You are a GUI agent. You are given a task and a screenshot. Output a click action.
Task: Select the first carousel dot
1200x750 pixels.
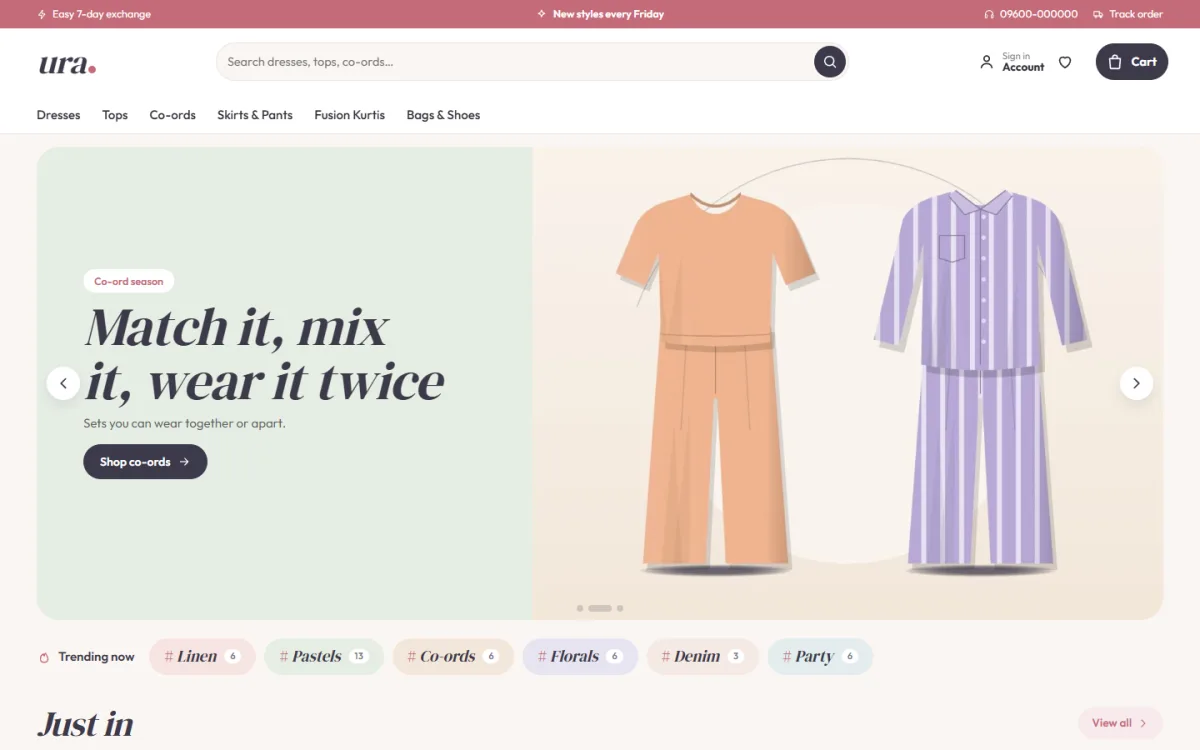580,608
